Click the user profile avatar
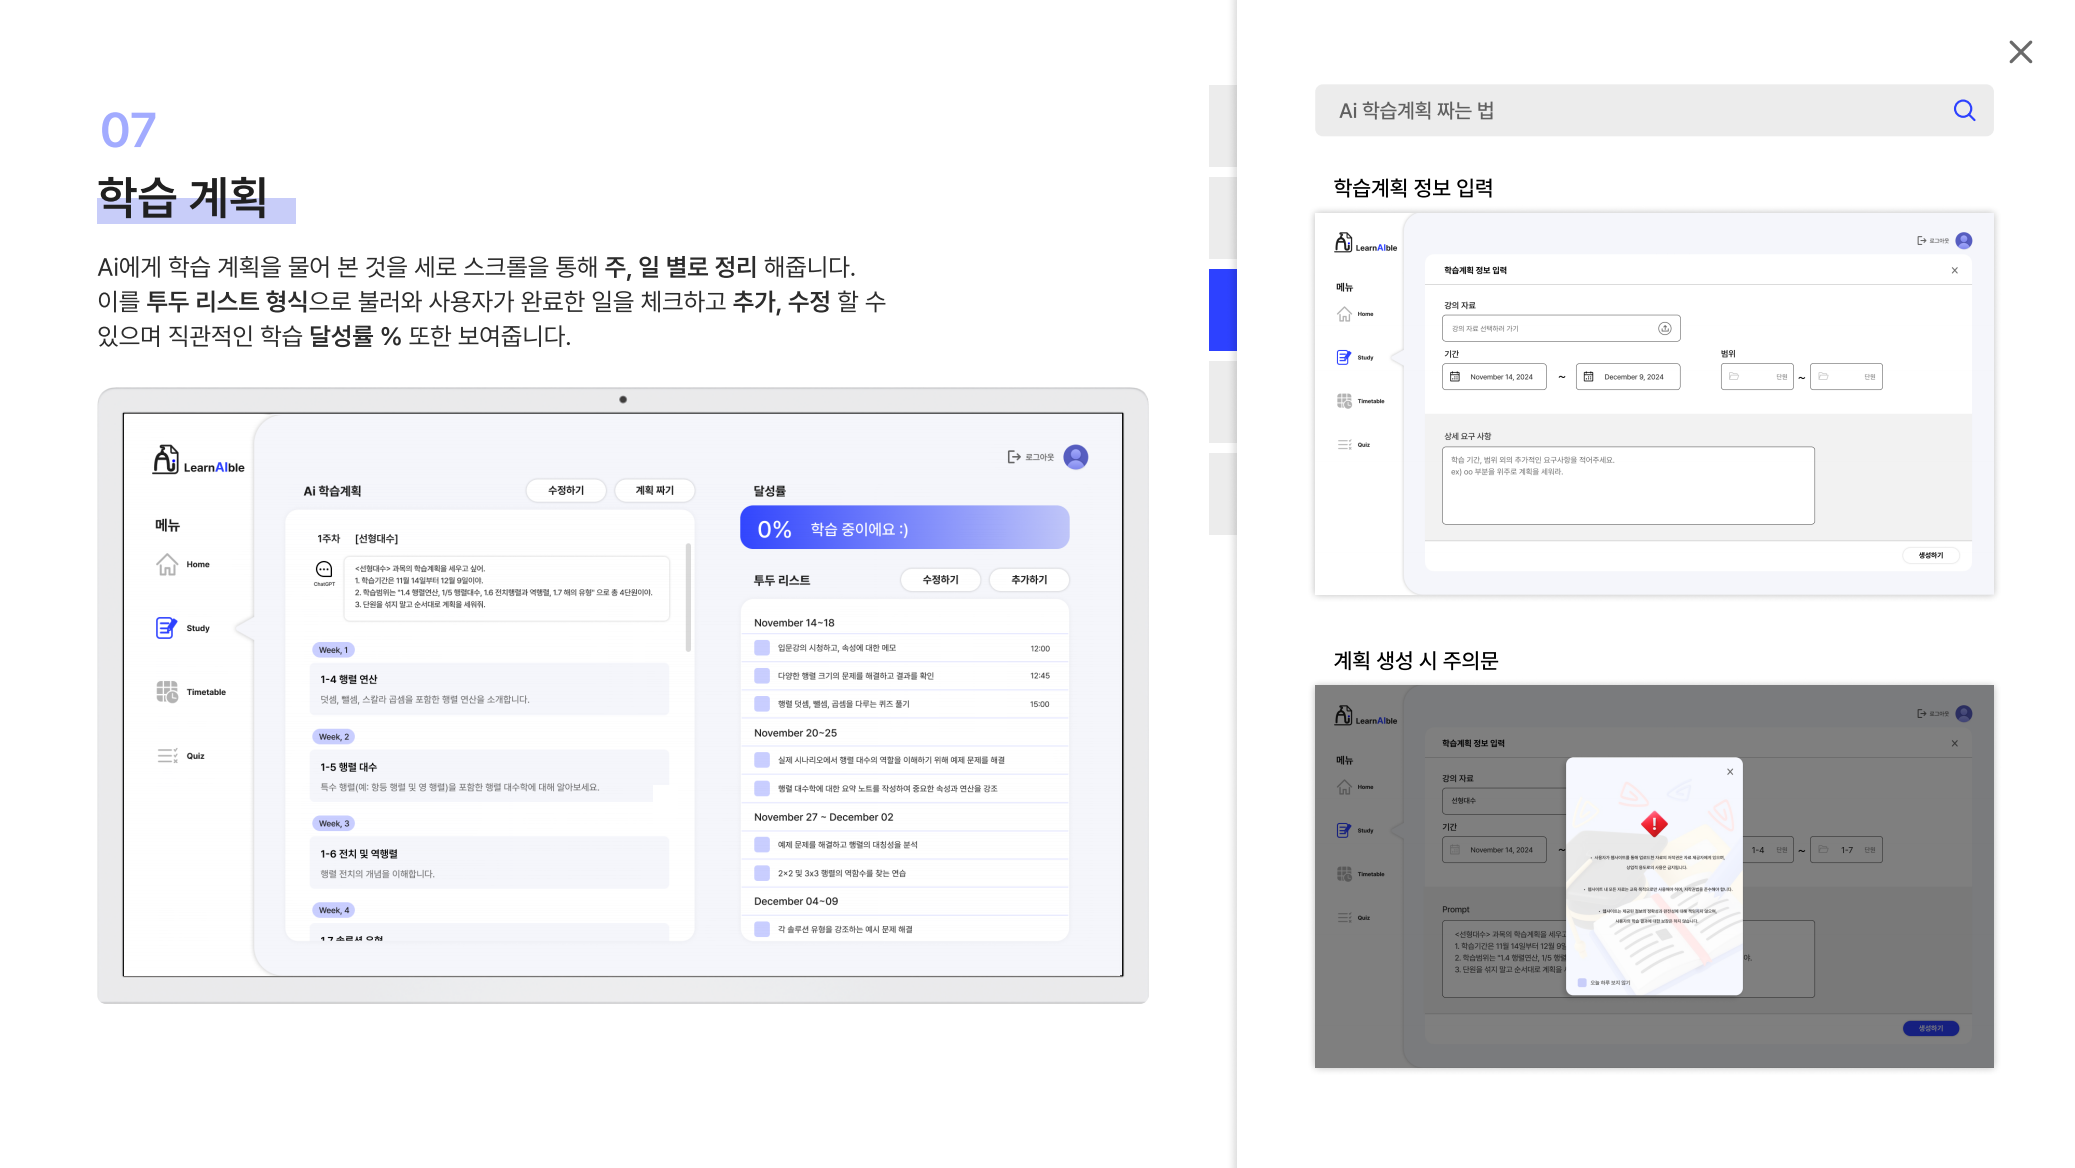 point(1076,457)
